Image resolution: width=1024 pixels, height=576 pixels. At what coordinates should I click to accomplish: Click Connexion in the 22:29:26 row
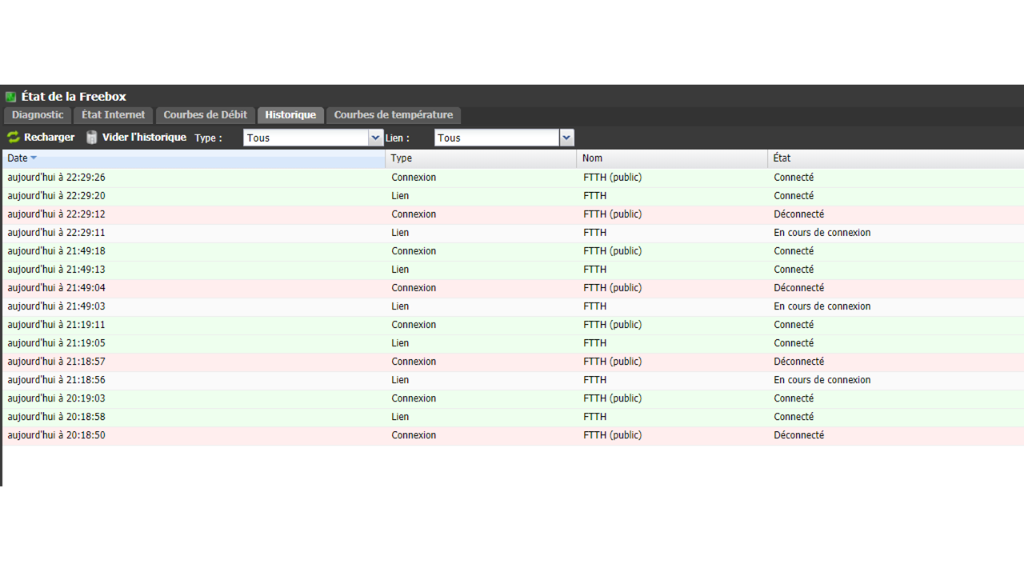pos(413,178)
